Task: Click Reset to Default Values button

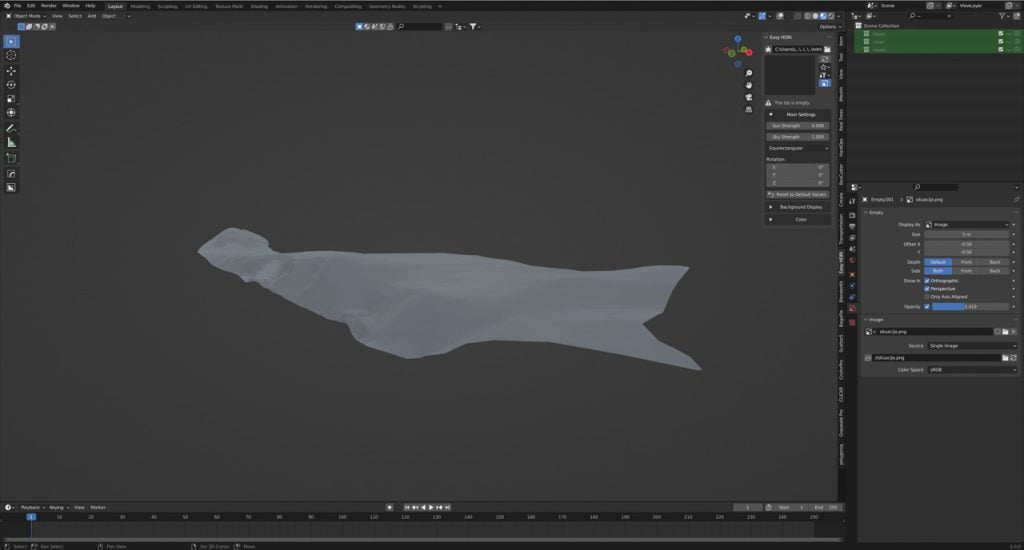Action: pyautogui.click(x=800, y=194)
